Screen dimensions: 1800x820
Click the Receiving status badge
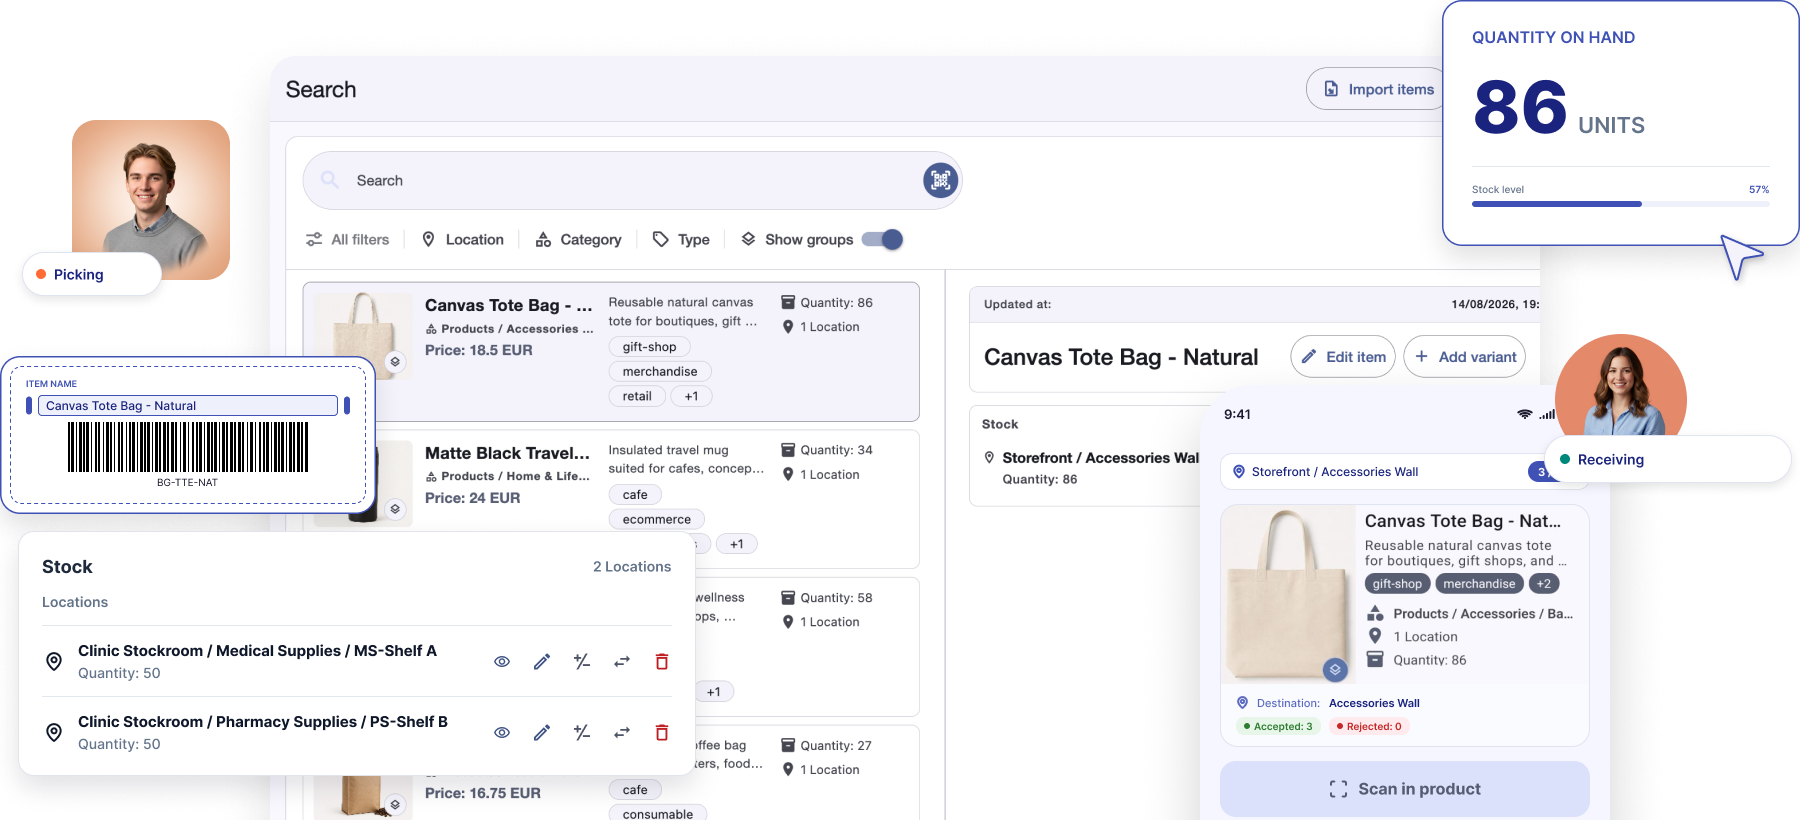1668,460
